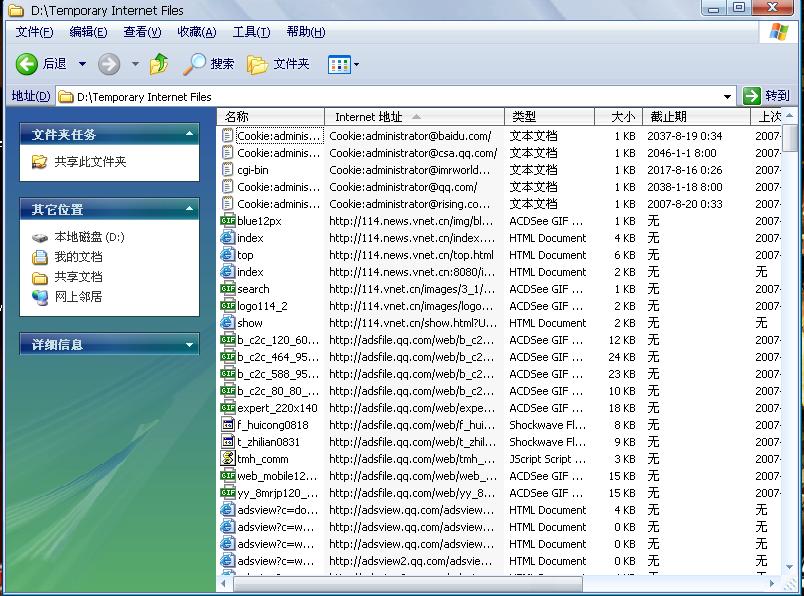The image size is (804, 596).
Task: Click the http://114.news.vnet.cn/top.html address cell
Action: (411, 255)
